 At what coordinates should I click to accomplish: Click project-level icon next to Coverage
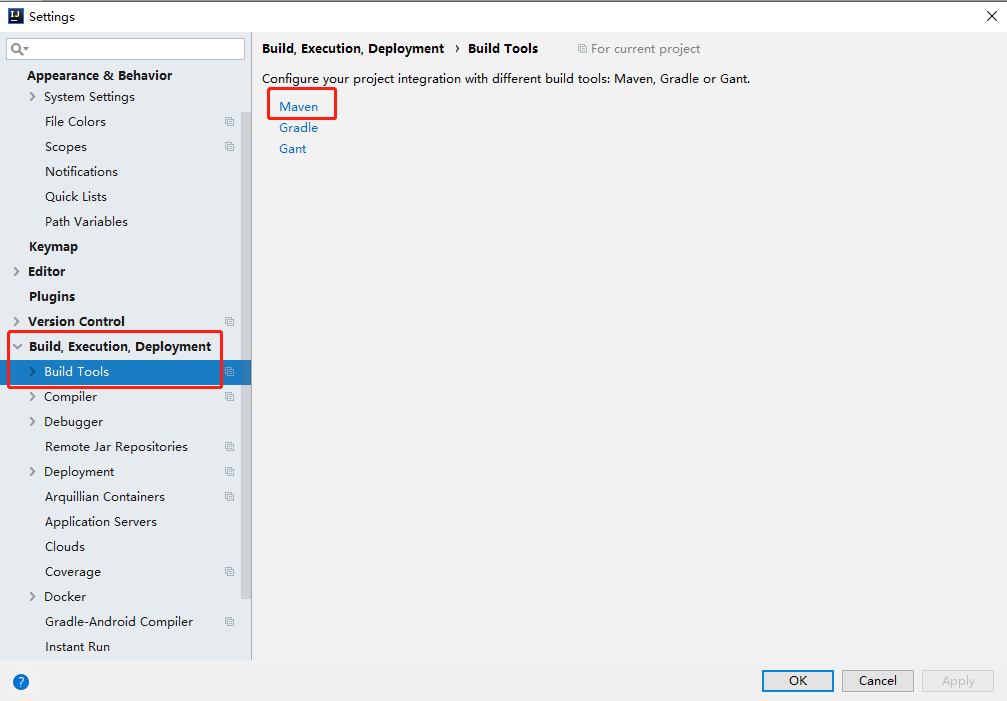[229, 571]
